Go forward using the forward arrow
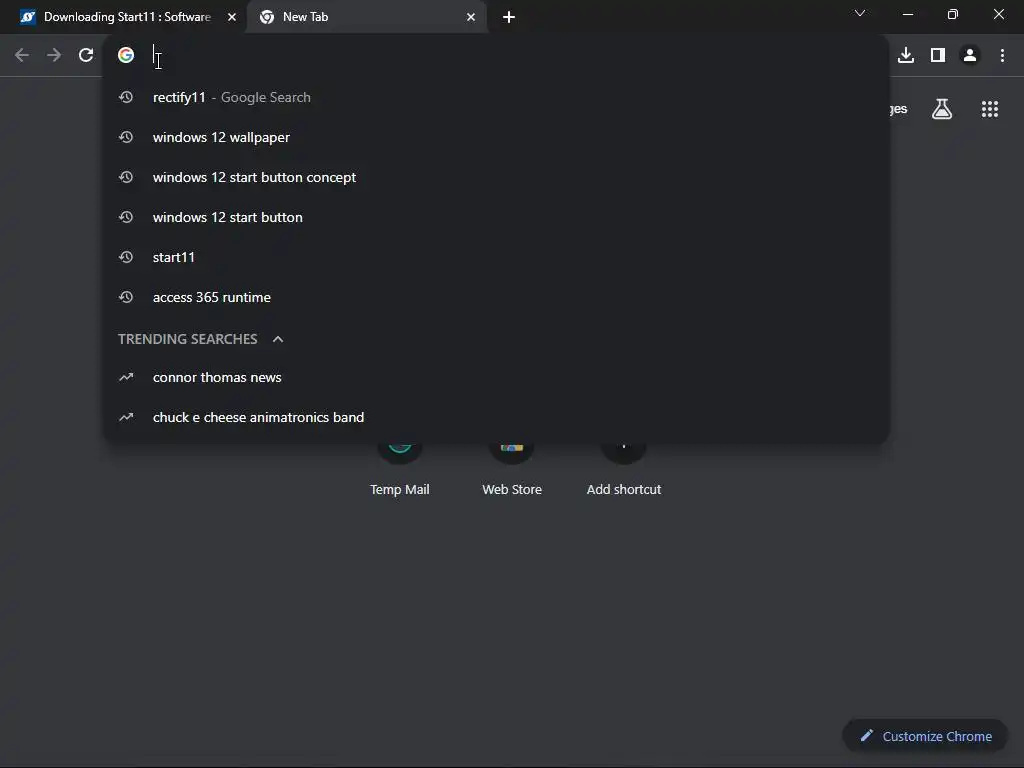Viewport: 1024px width, 768px height. [x=54, y=55]
